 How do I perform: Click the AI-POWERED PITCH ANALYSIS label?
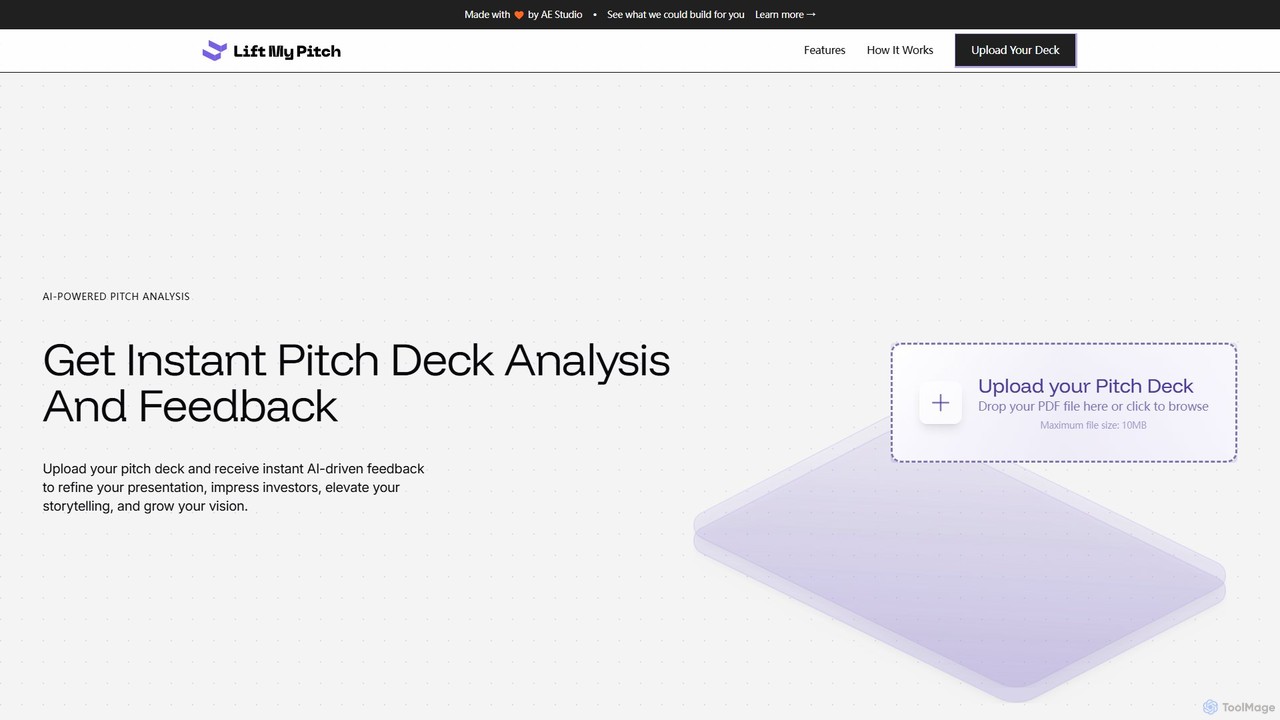coord(116,296)
